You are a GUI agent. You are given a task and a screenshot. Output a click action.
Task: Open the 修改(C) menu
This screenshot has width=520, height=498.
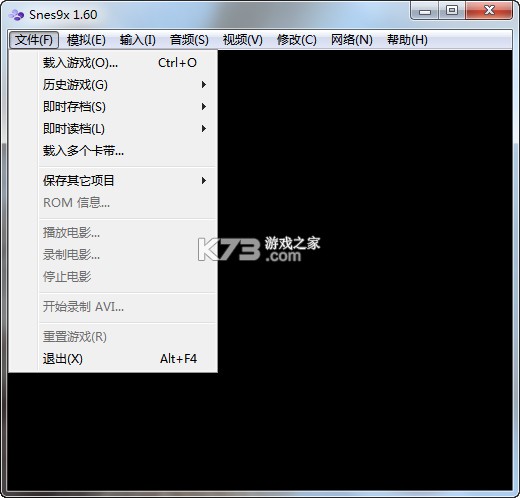(x=297, y=40)
